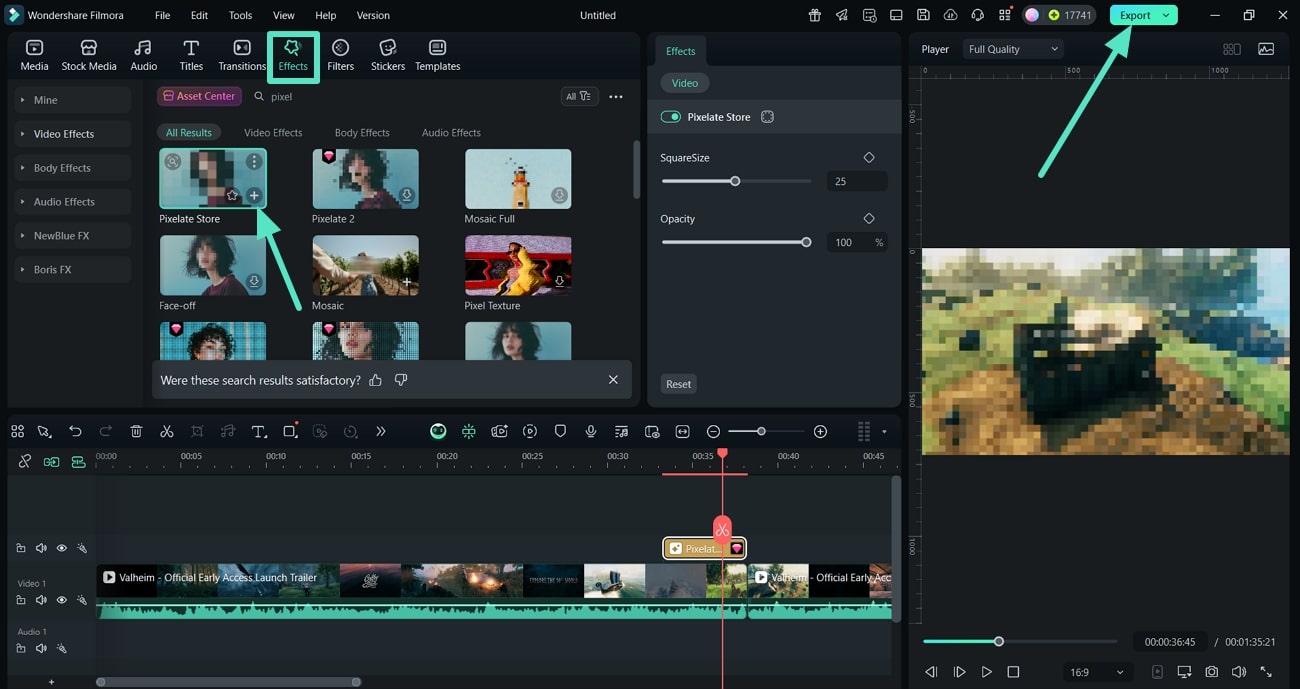This screenshot has width=1300, height=689.
Task: Hide the effect track above Video 1
Action: pos(62,548)
